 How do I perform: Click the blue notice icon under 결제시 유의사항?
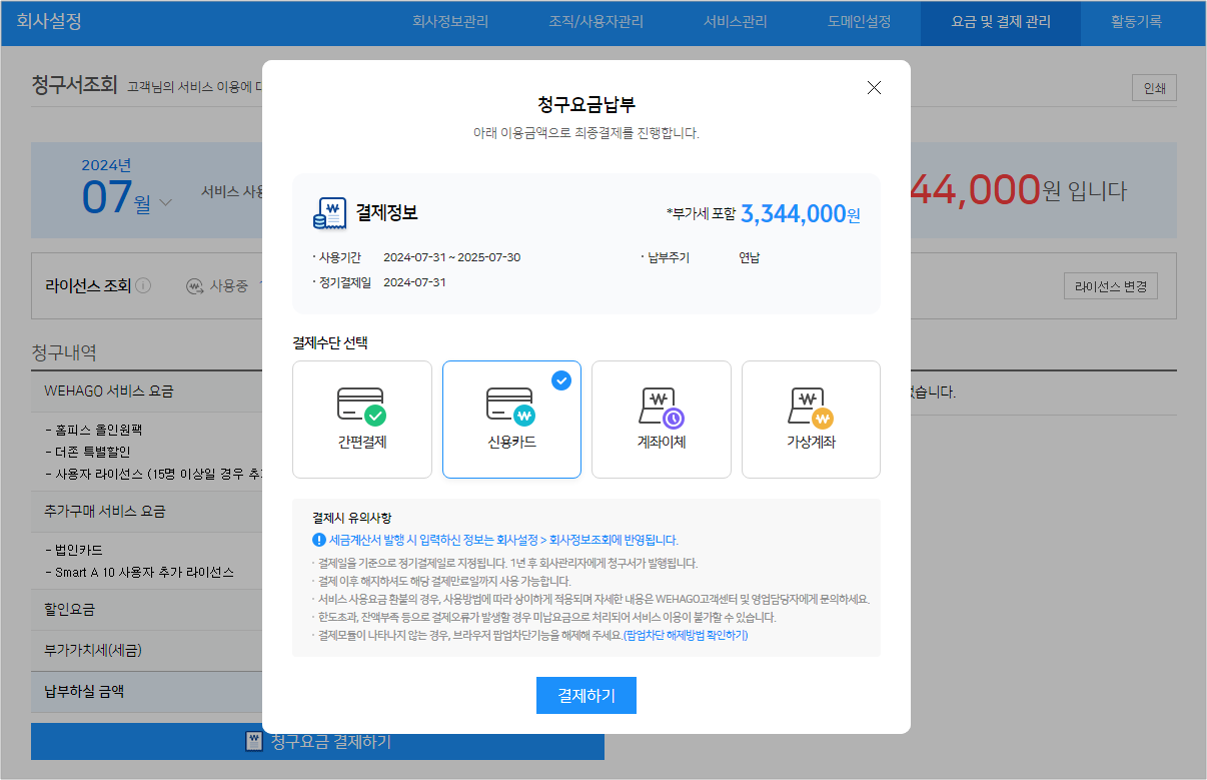coord(319,540)
